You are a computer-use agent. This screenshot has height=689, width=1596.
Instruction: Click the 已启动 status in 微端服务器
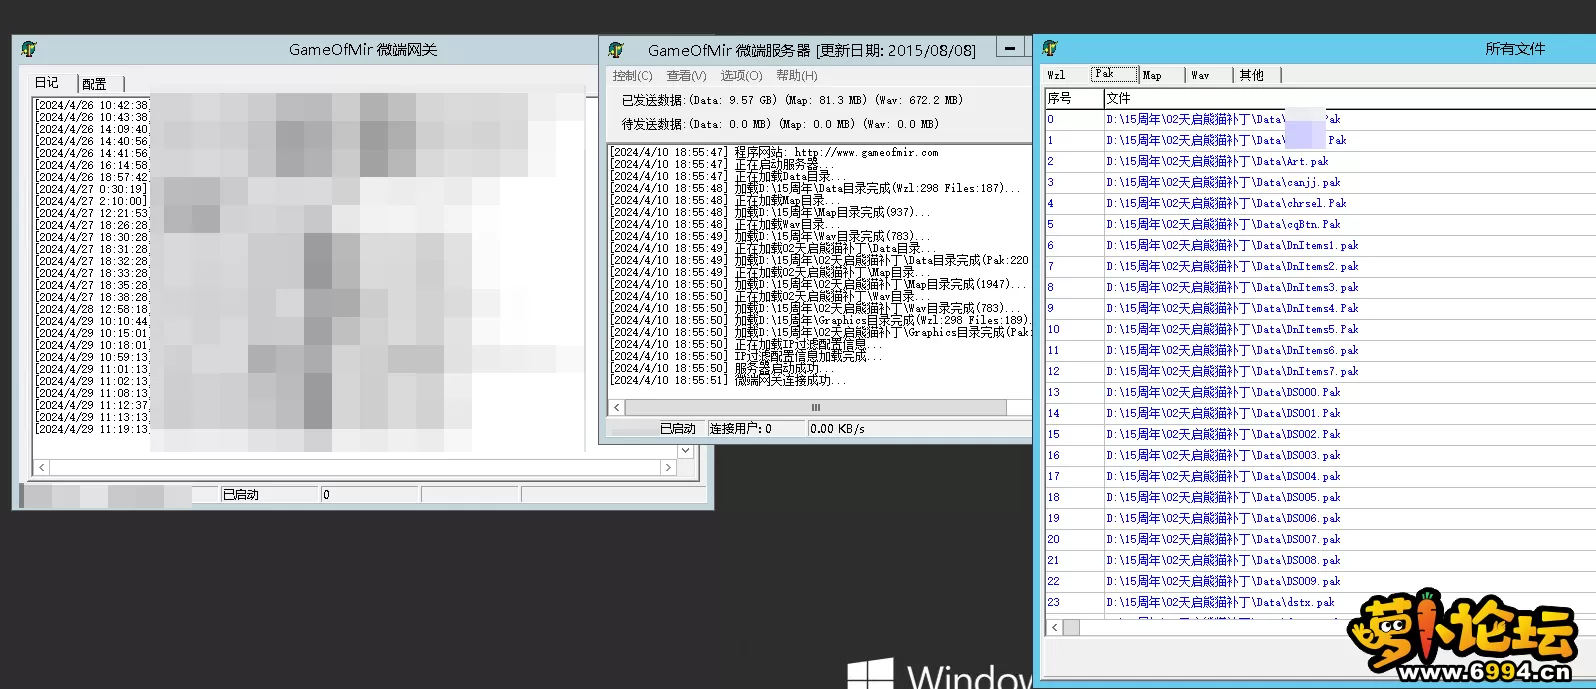click(677, 428)
